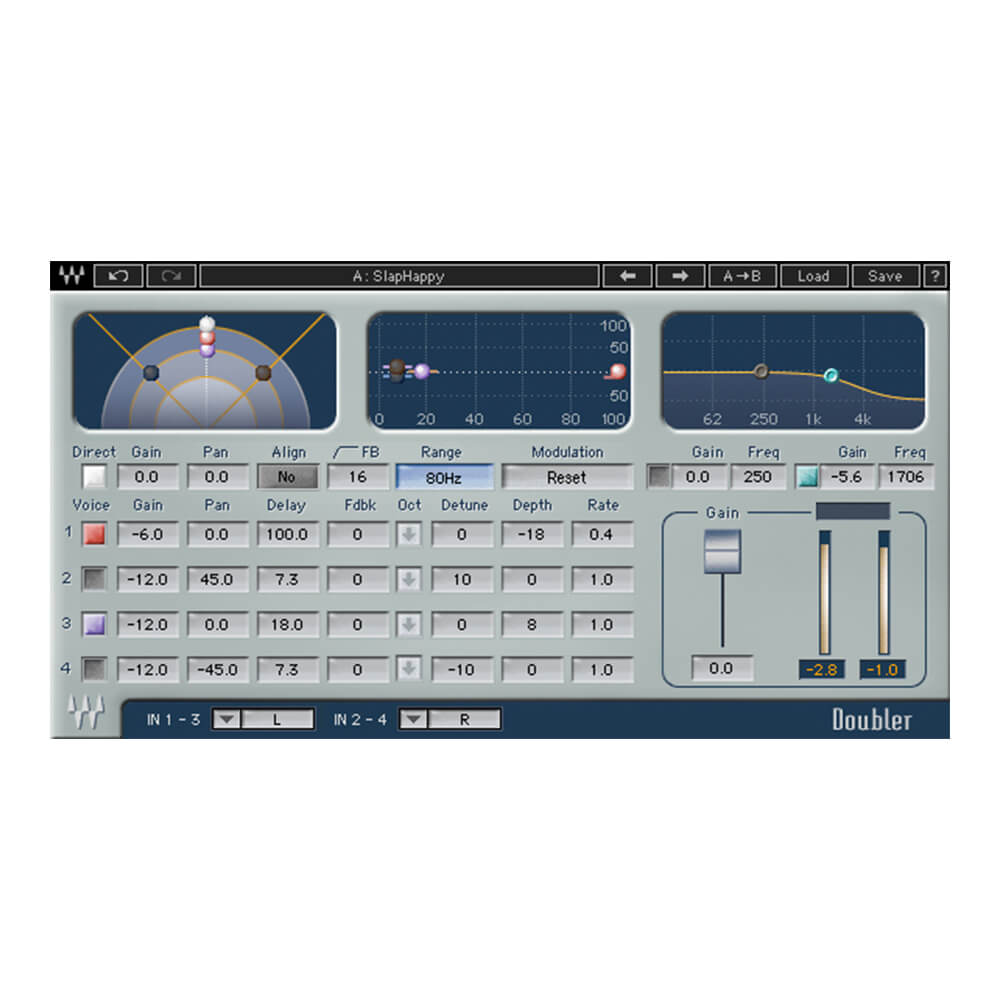The image size is (1000, 1000).
Task: Click Voice 1 Delay 100.0 field
Action: [287, 534]
